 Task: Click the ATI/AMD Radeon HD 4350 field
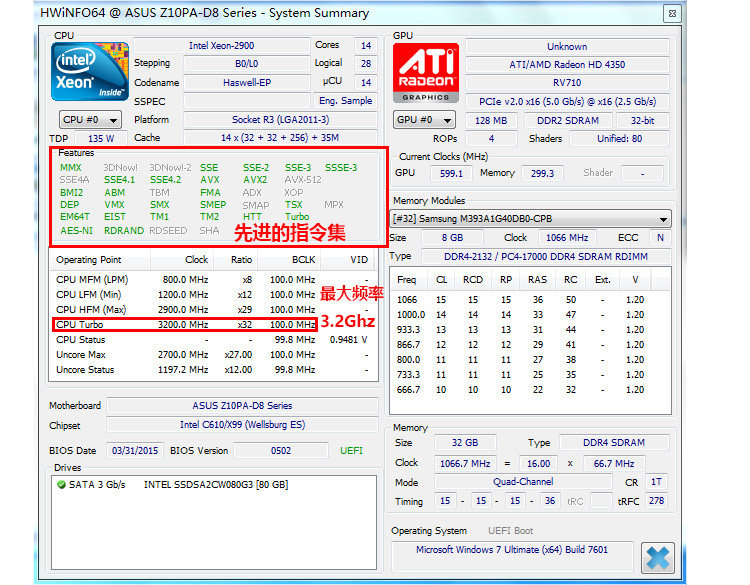567,65
